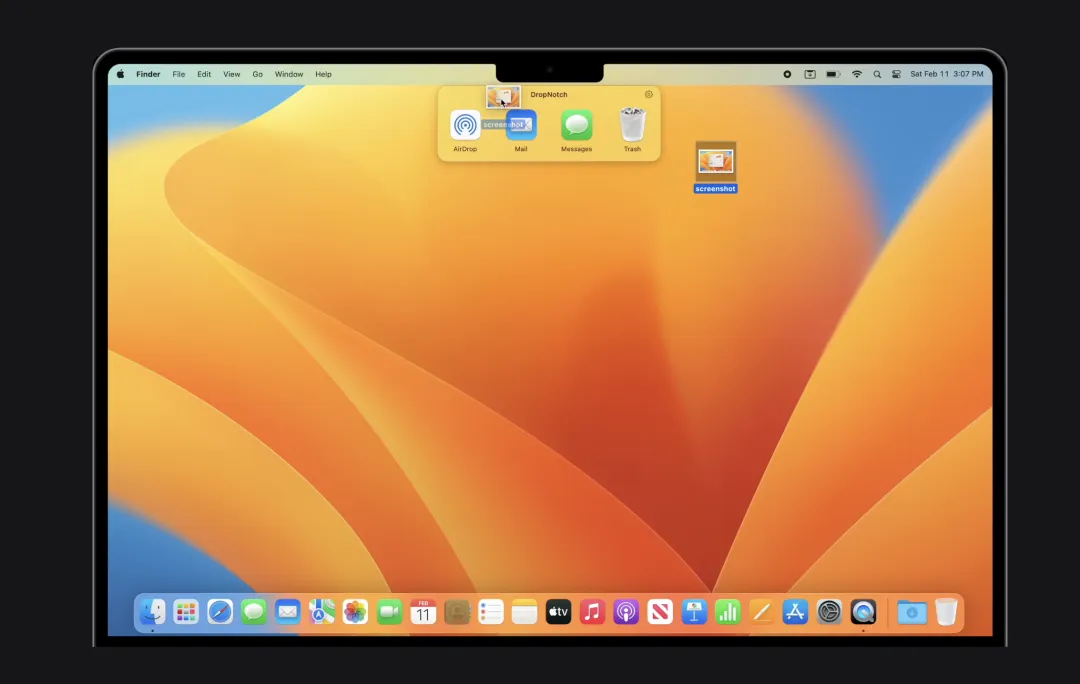Click the Sat Feb 11 3:07 PM clock

tap(946, 74)
